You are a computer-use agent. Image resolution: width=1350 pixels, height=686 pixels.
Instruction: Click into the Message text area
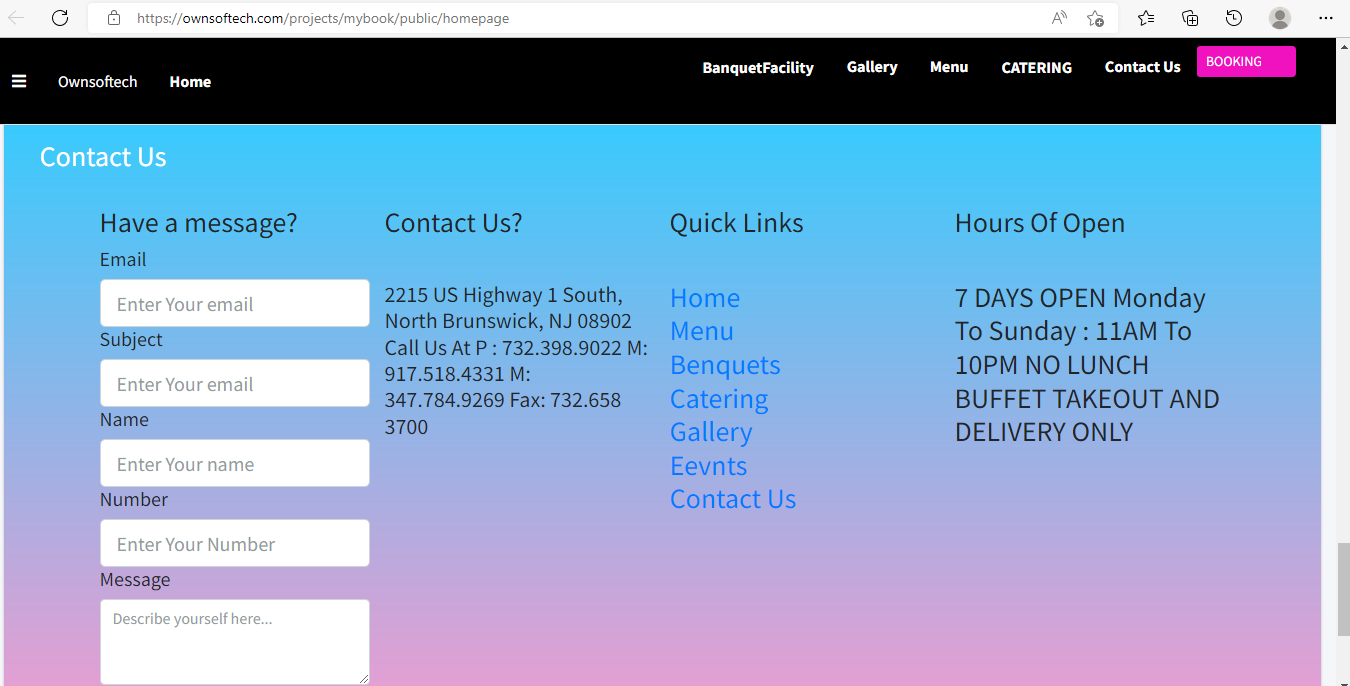click(235, 641)
